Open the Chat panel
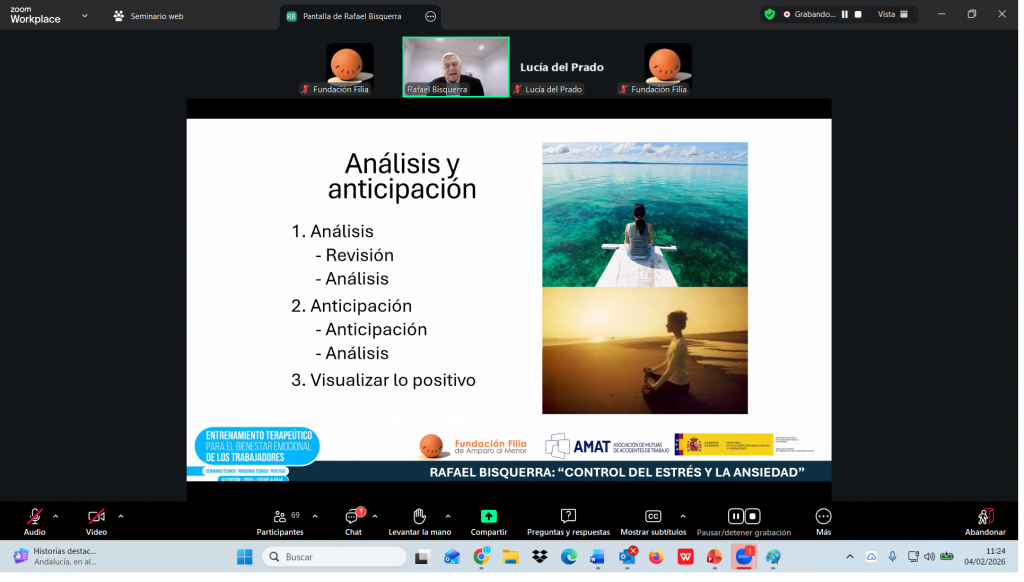This screenshot has width=1024, height=582. click(x=353, y=517)
